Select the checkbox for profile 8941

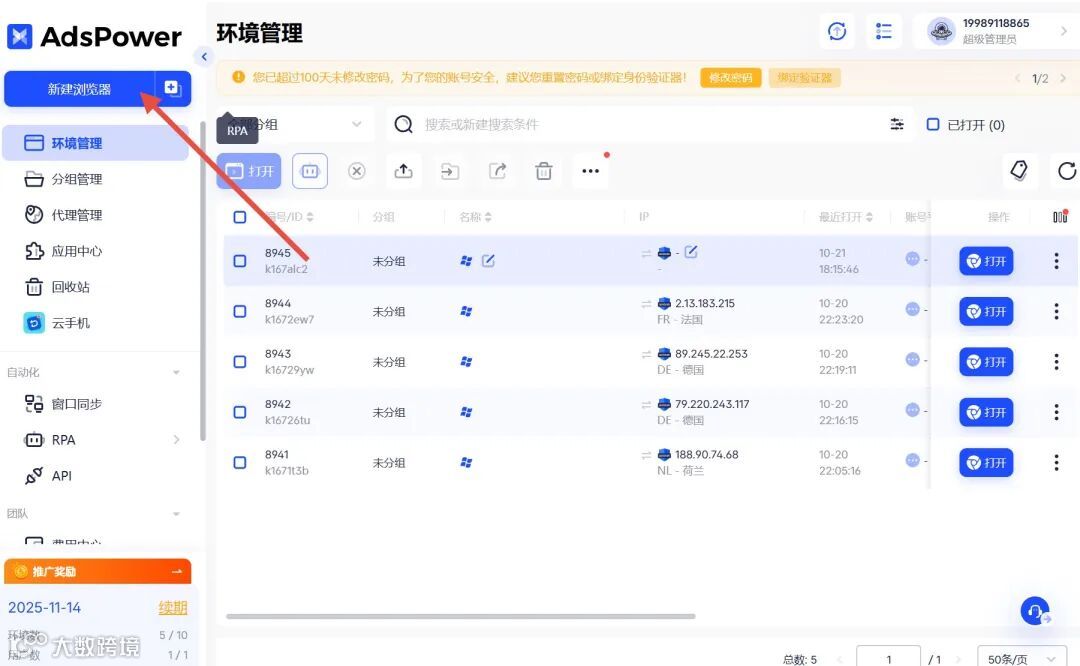tap(240, 462)
